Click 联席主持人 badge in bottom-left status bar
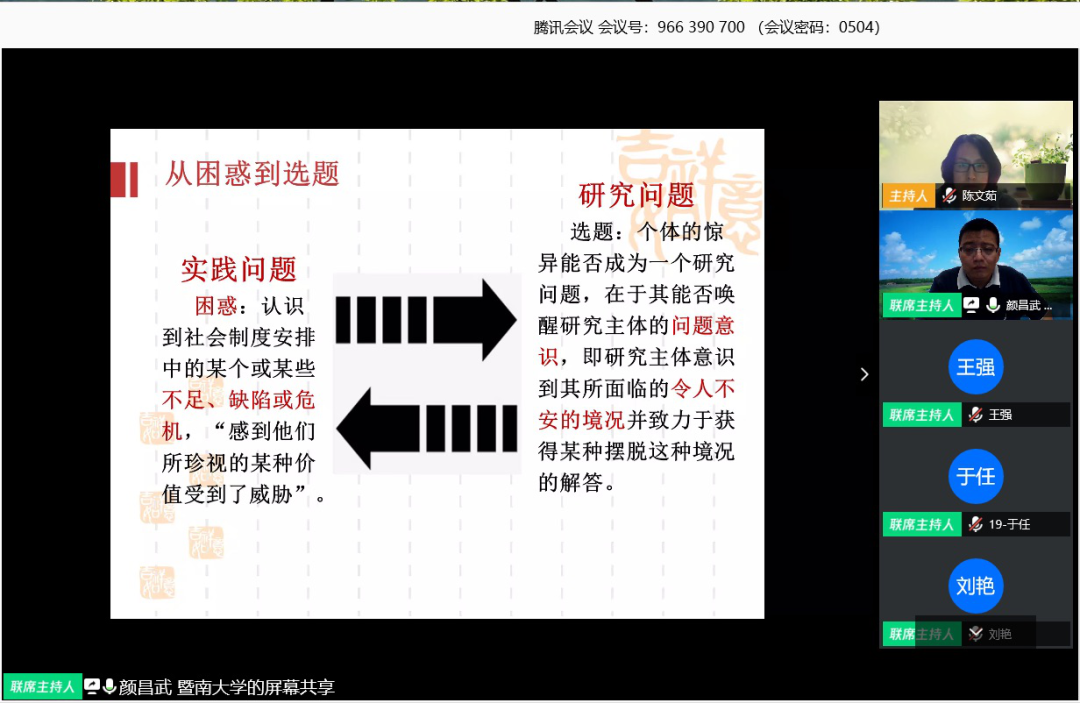Screen dimensions: 1080x703 [x=42, y=687]
